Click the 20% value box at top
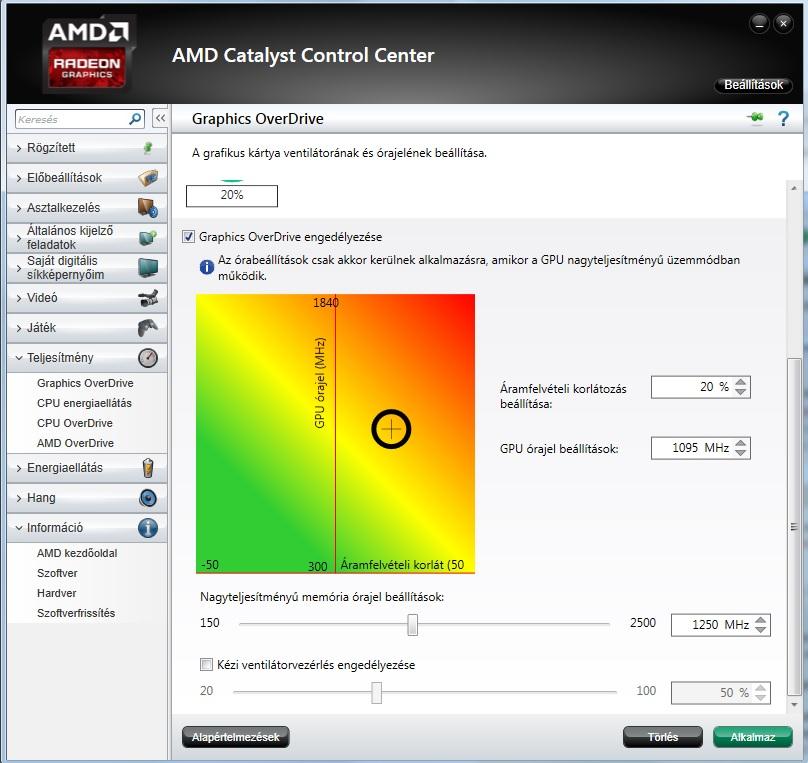 [x=232, y=196]
